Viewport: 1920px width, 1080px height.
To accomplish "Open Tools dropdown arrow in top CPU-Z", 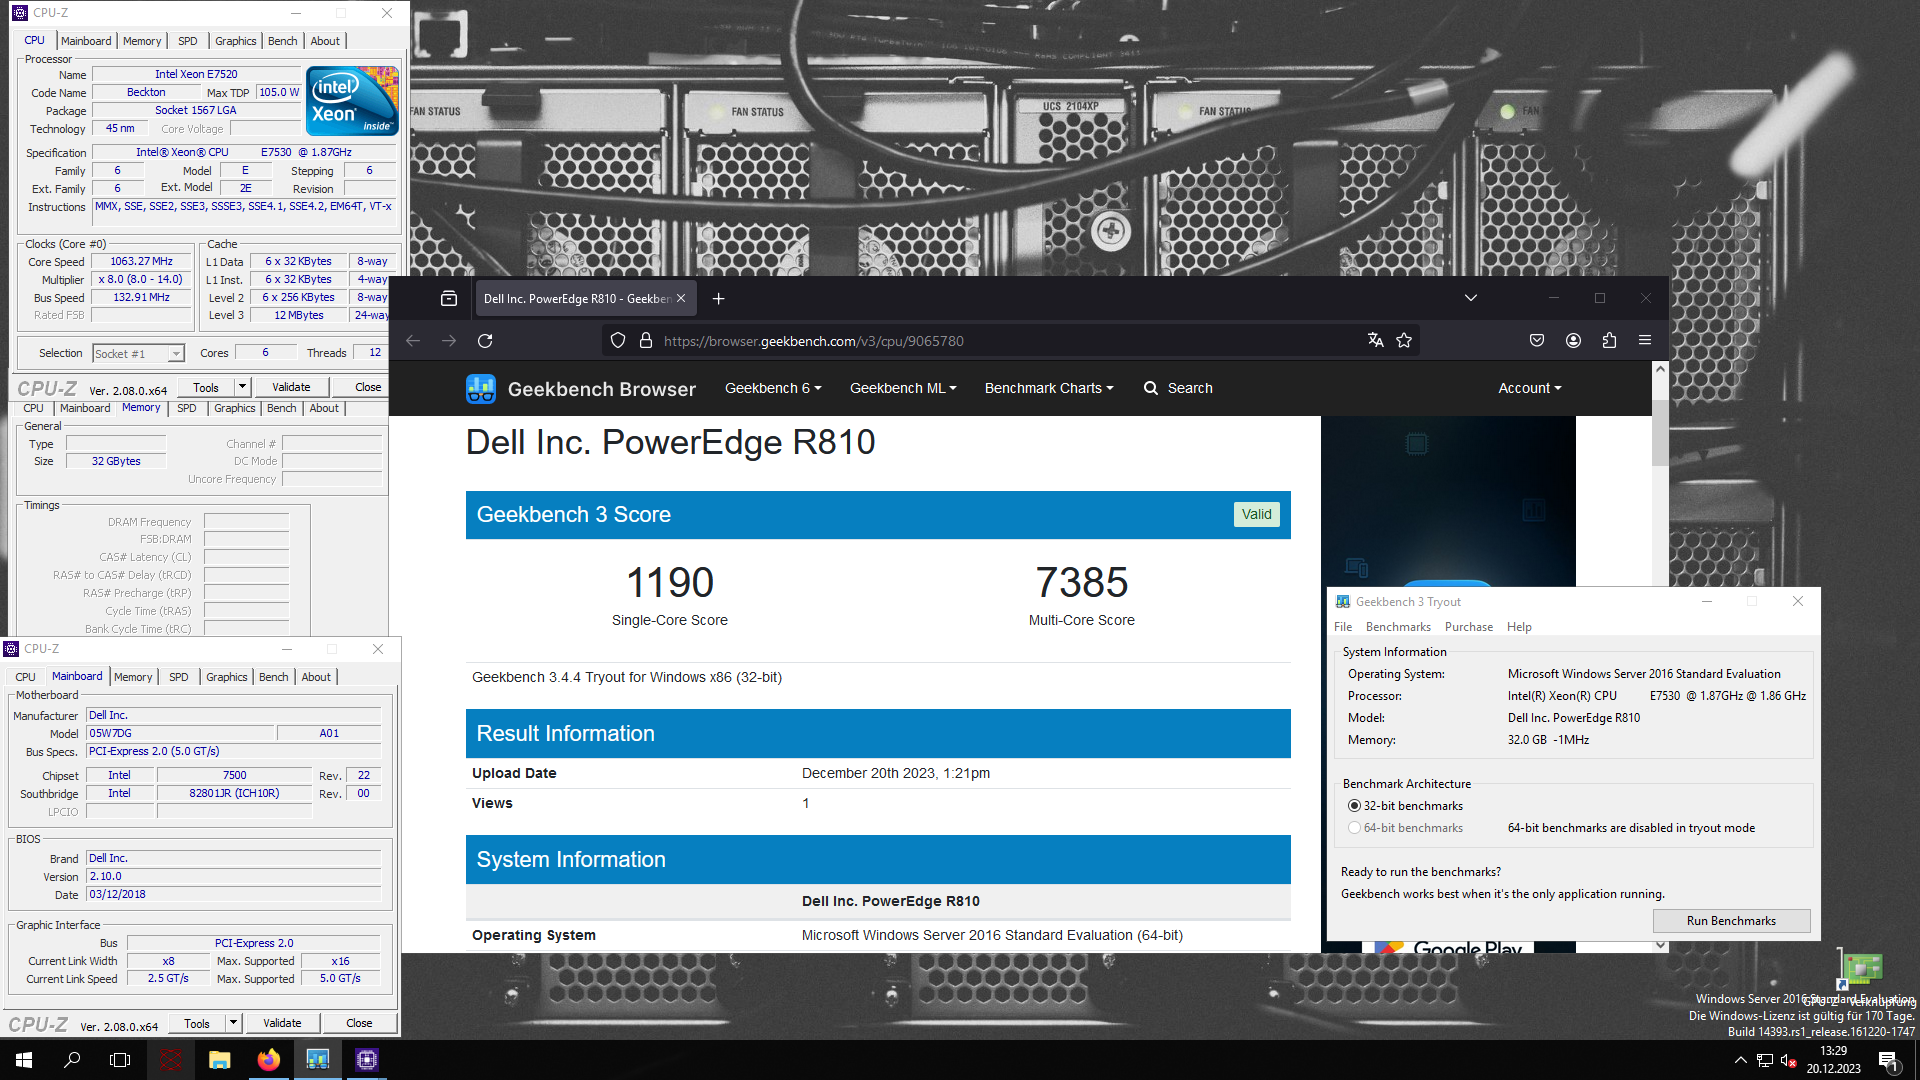I will point(241,387).
